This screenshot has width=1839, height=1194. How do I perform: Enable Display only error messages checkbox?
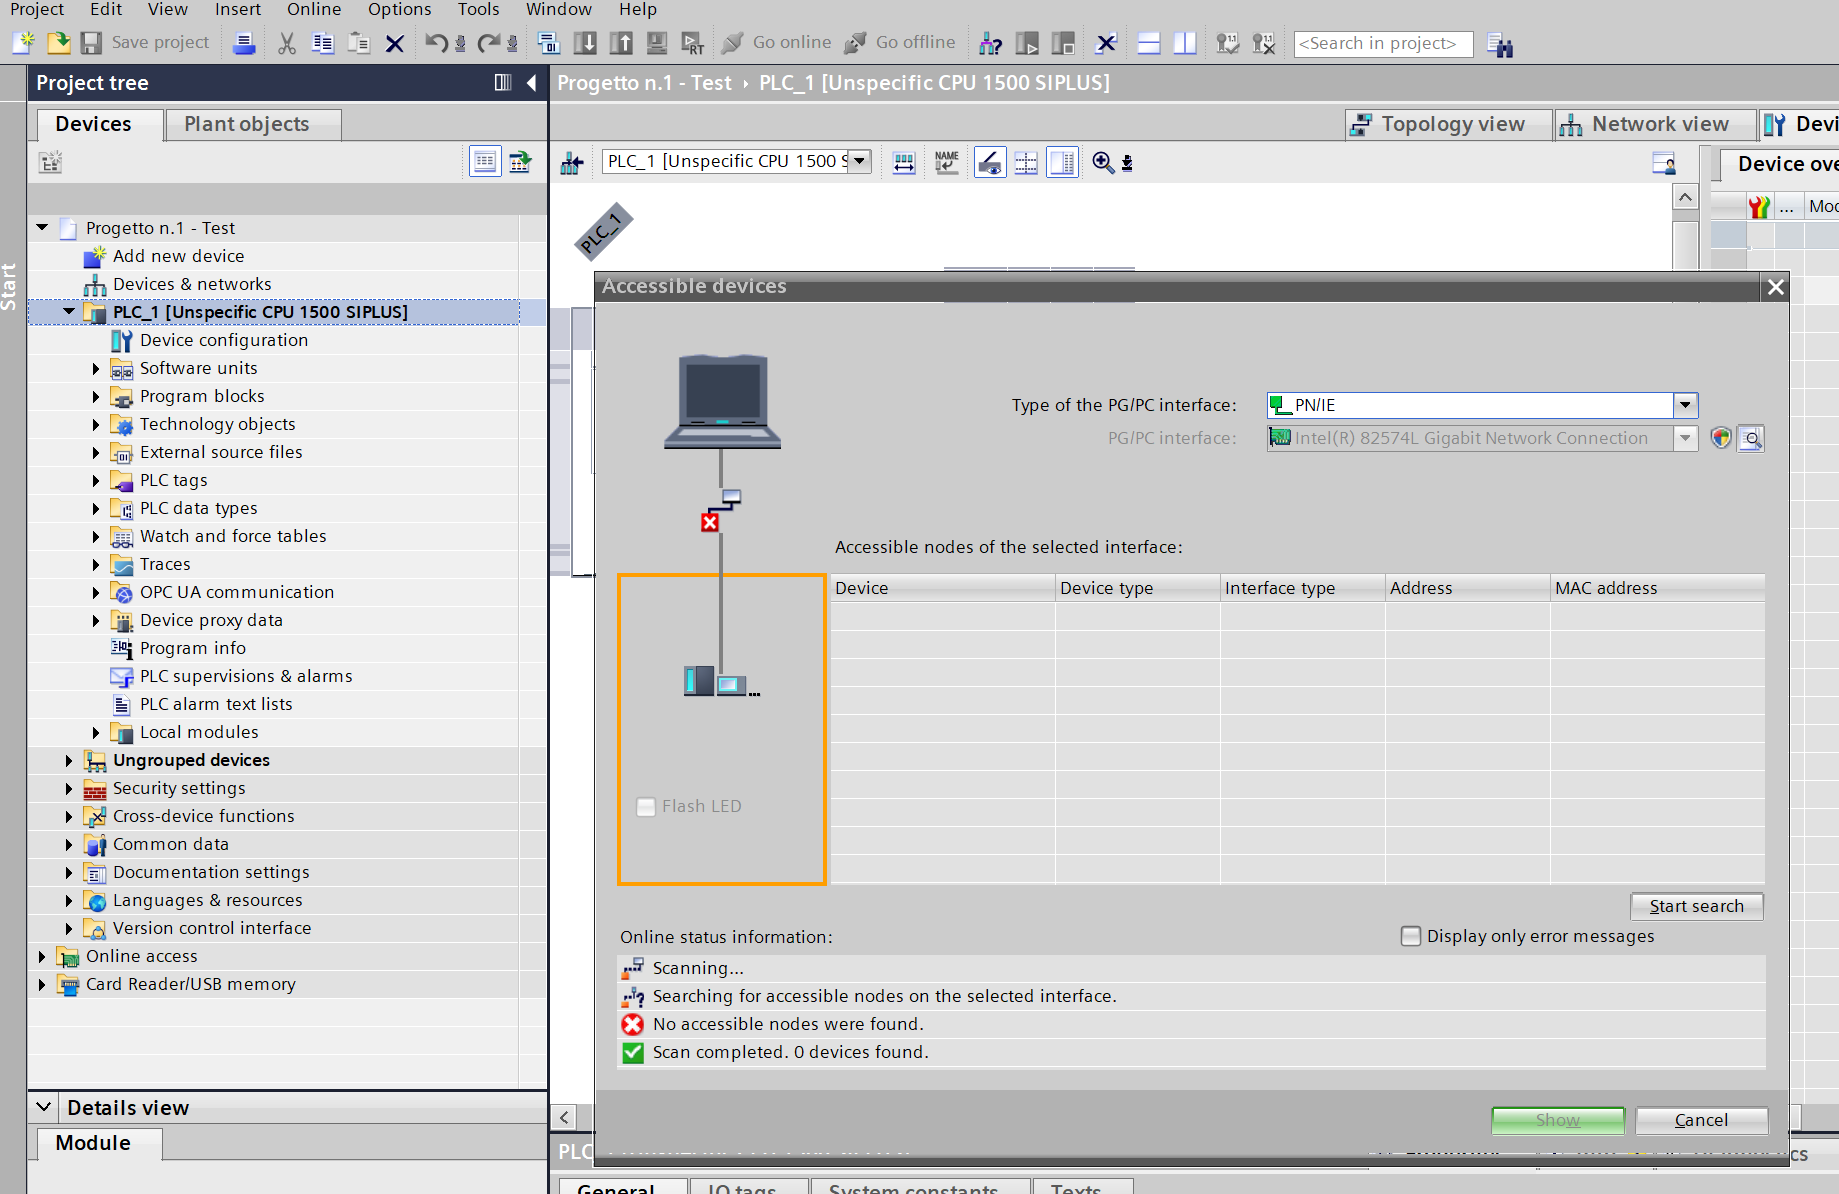point(1410,936)
